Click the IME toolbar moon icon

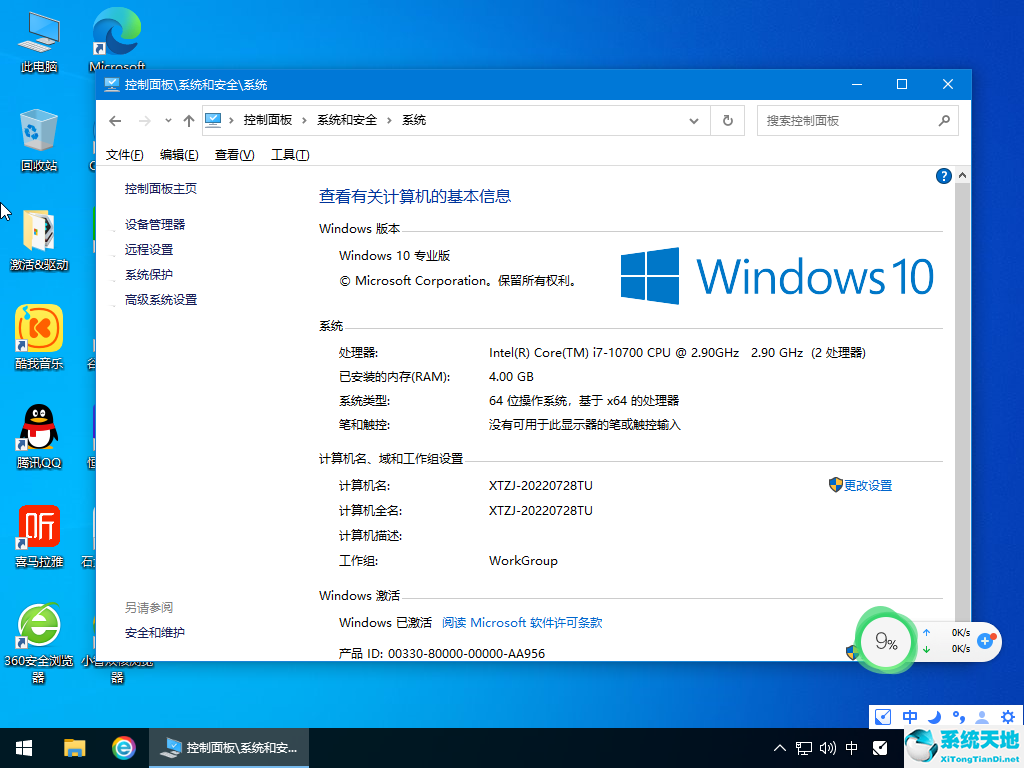934,717
